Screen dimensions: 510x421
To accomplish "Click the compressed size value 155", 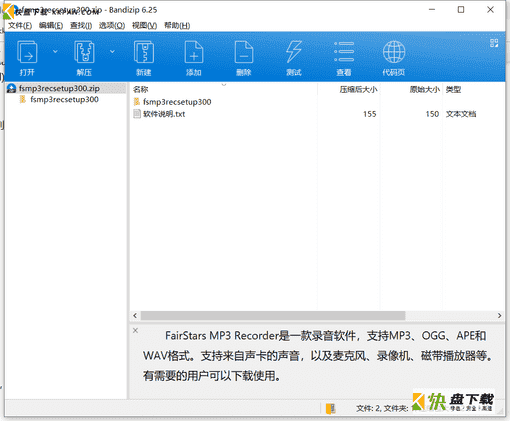I will pyautogui.click(x=370, y=114).
